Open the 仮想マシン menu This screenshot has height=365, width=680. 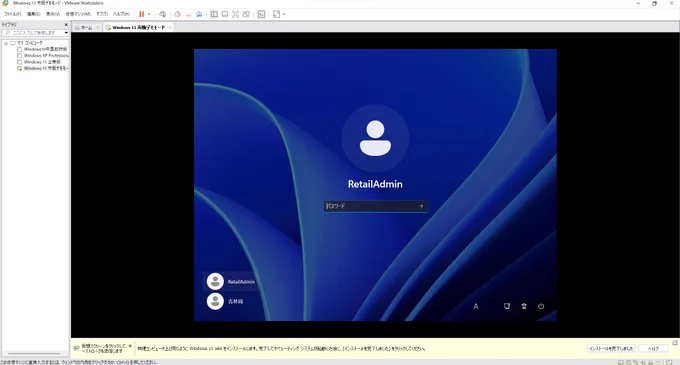[x=78, y=14]
